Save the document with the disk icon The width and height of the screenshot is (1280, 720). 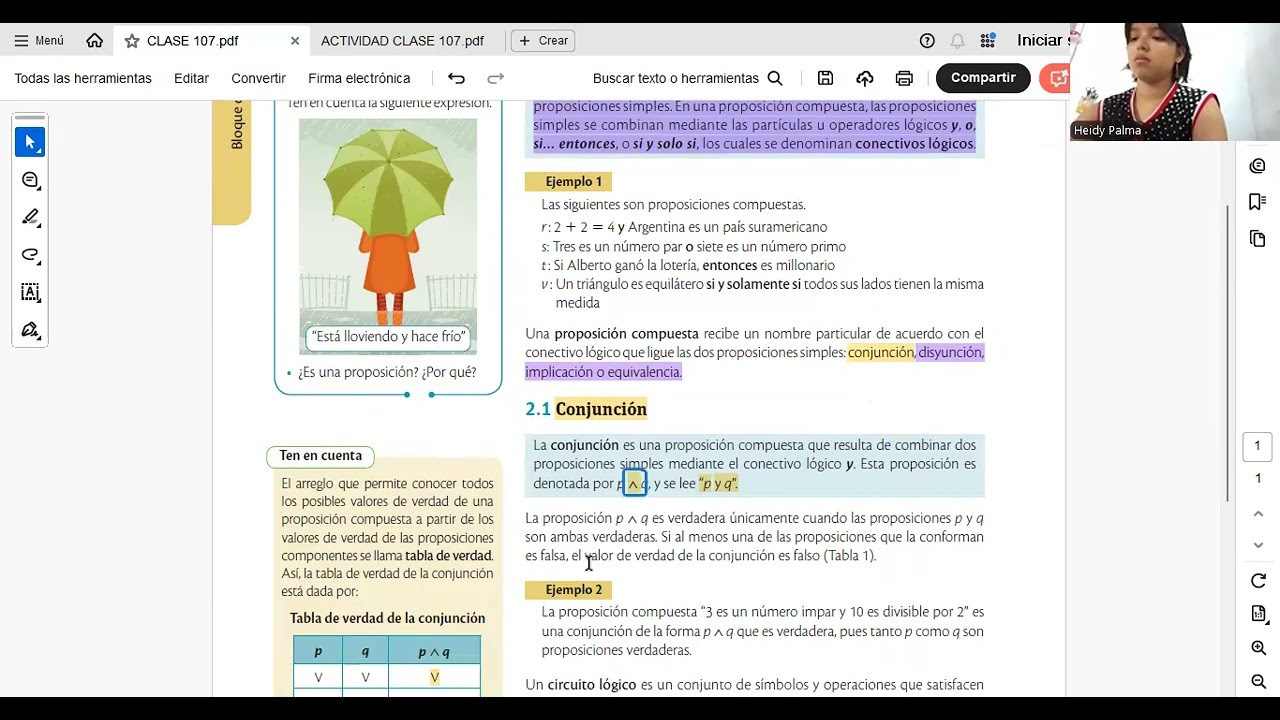point(825,78)
